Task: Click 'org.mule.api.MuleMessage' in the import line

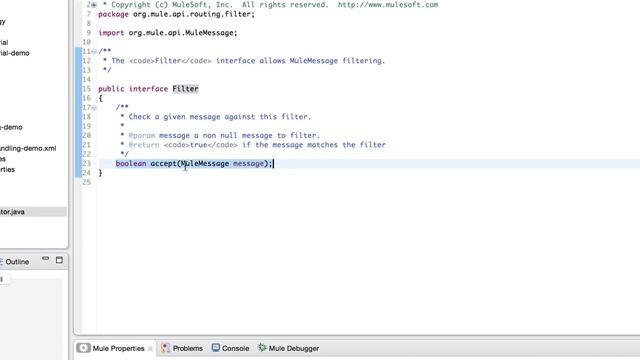Action: tap(180, 33)
